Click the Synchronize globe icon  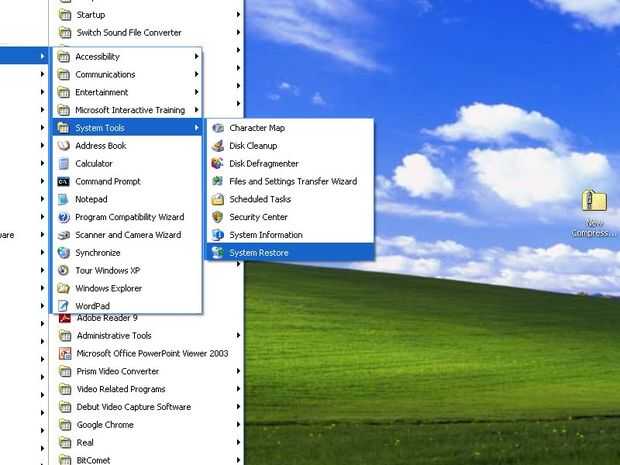tap(64, 253)
